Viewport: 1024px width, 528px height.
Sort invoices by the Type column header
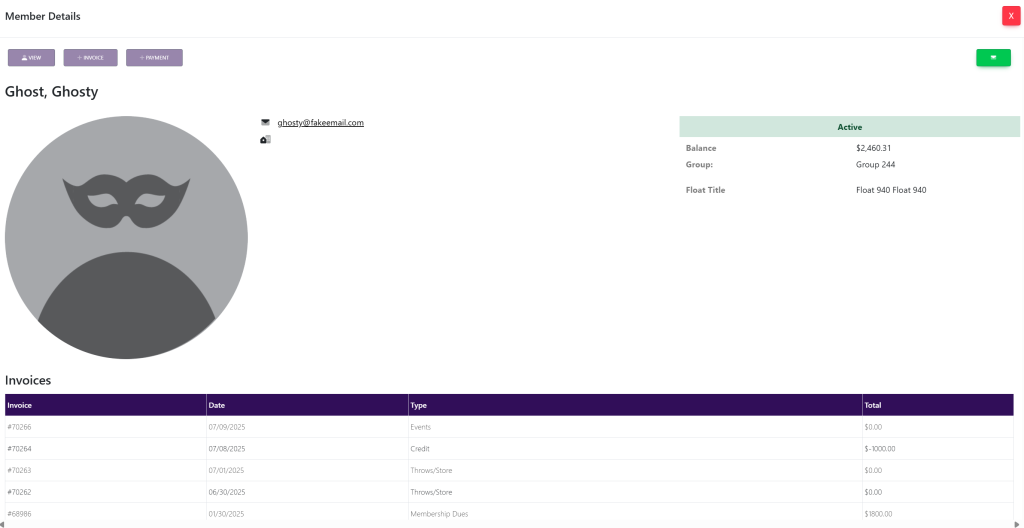point(419,405)
